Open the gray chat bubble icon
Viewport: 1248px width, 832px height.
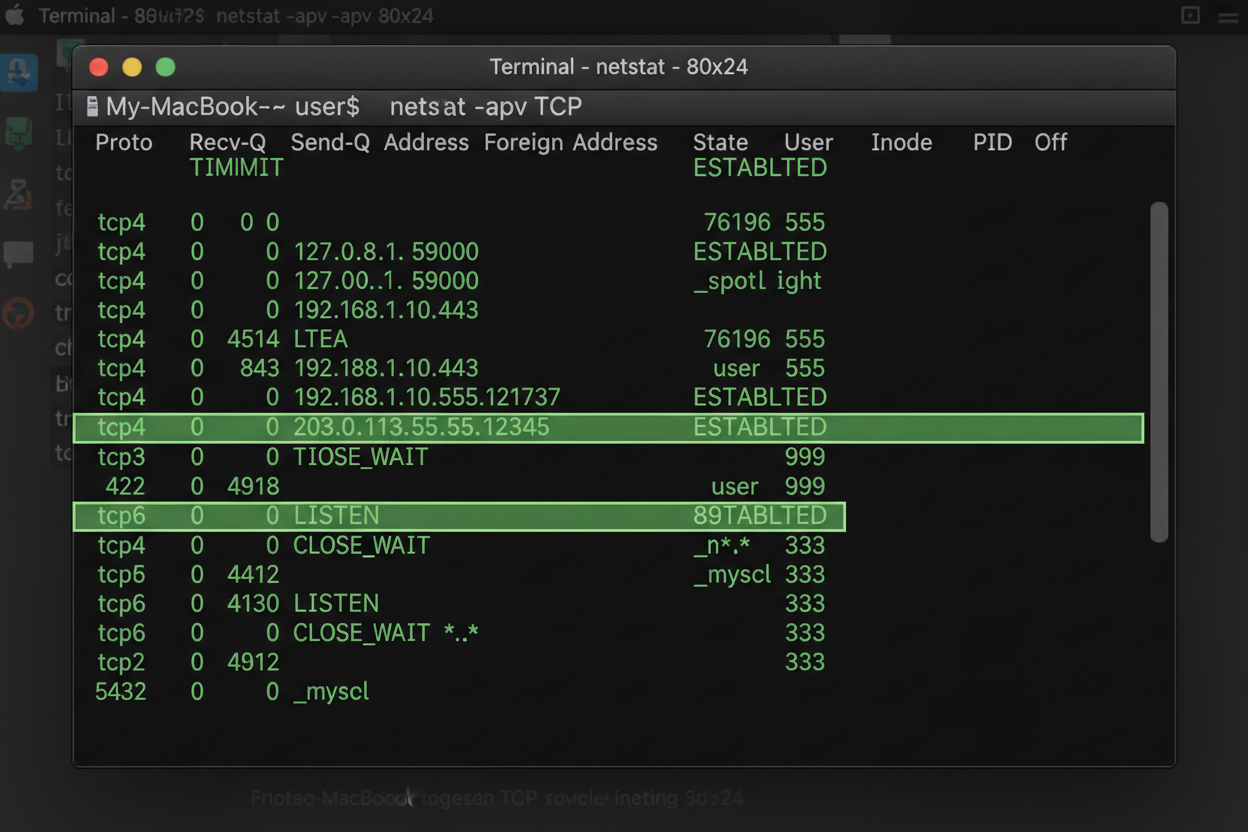coord(19,254)
